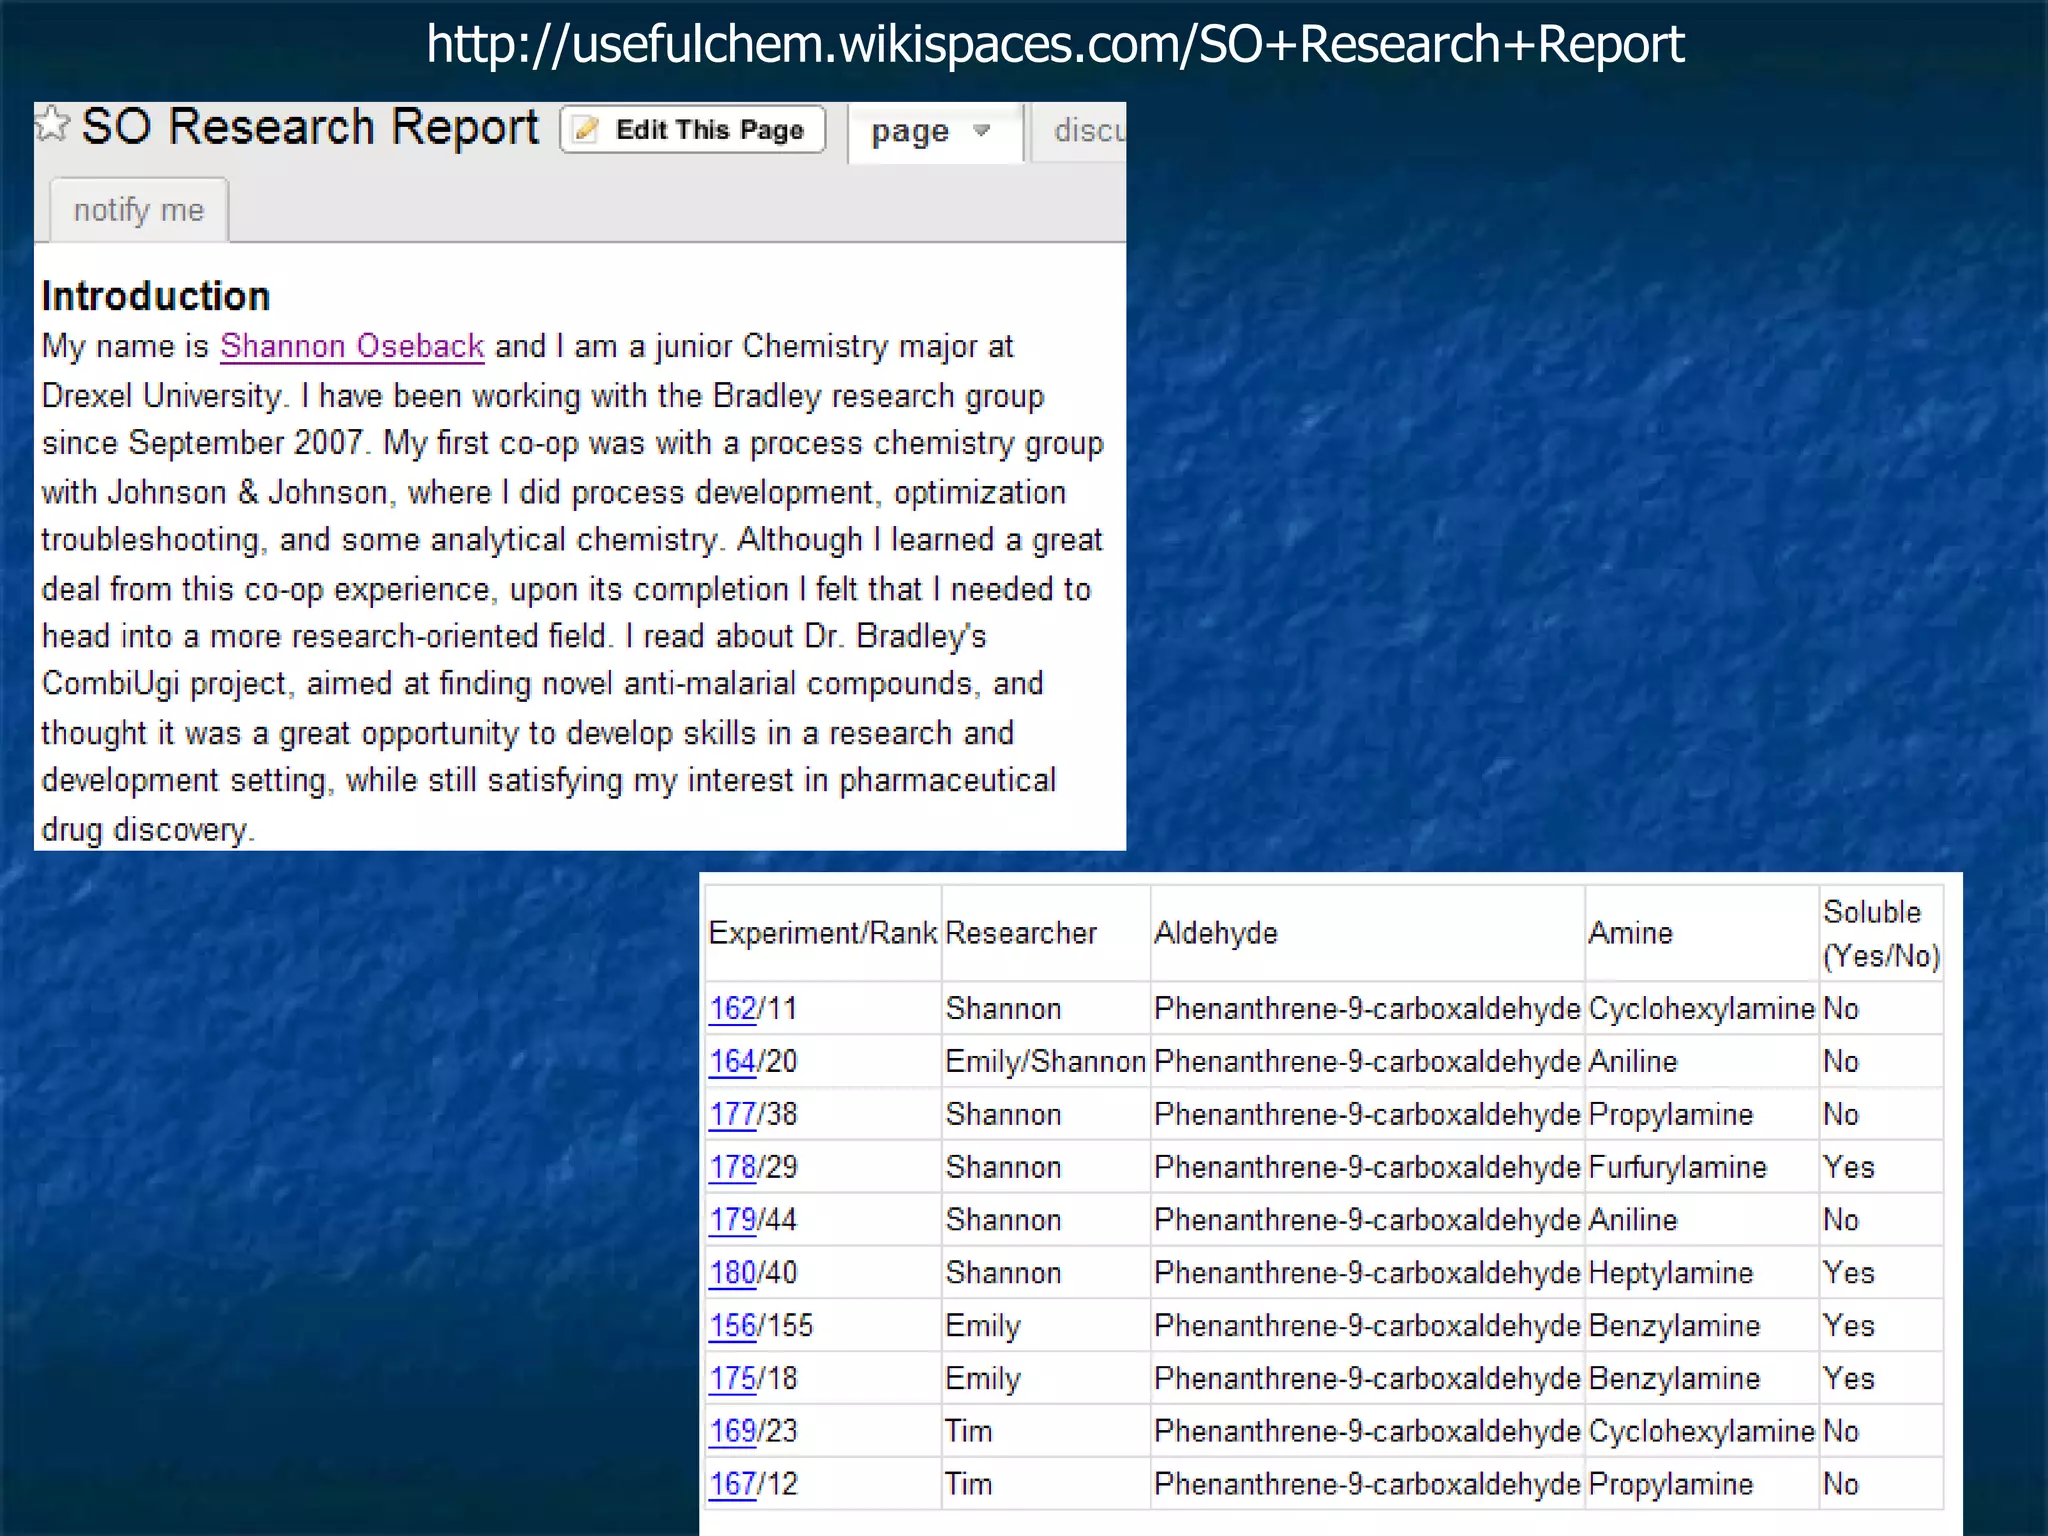Viewport: 2048px width, 1536px height.
Task: Open the Shannon Oseback link
Action: coord(352,346)
